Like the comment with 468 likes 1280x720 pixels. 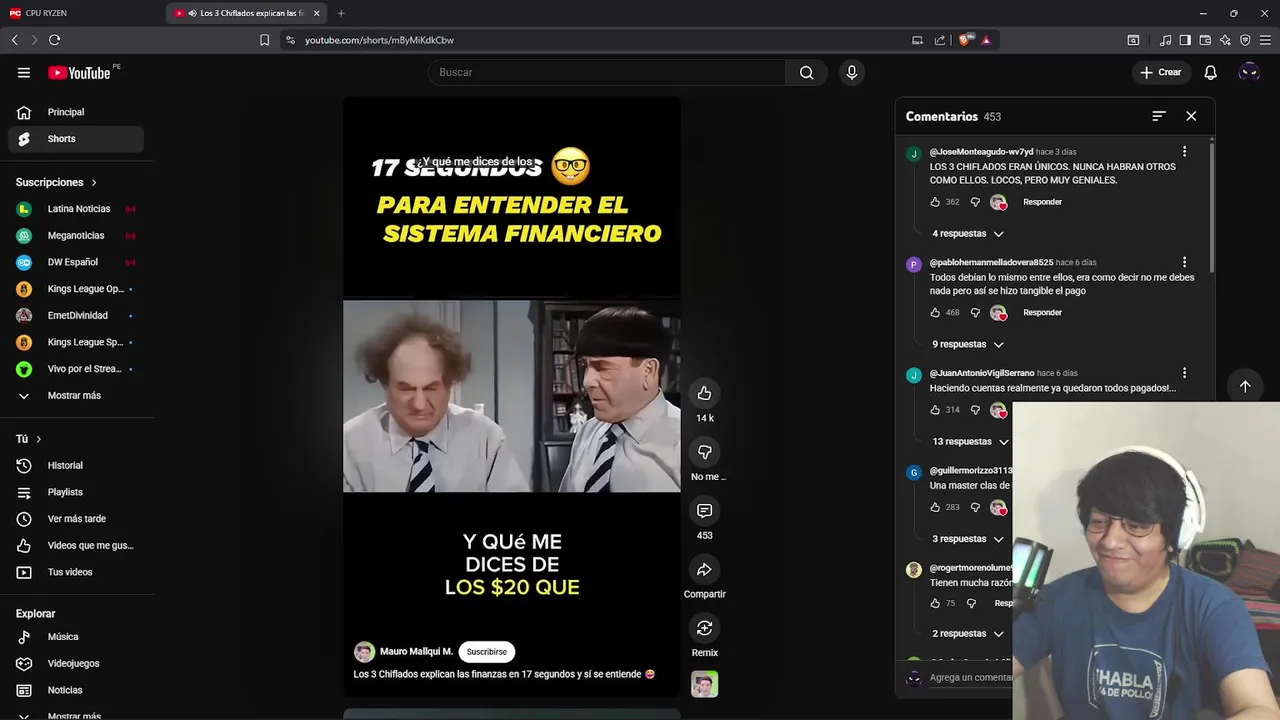point(935,313)
